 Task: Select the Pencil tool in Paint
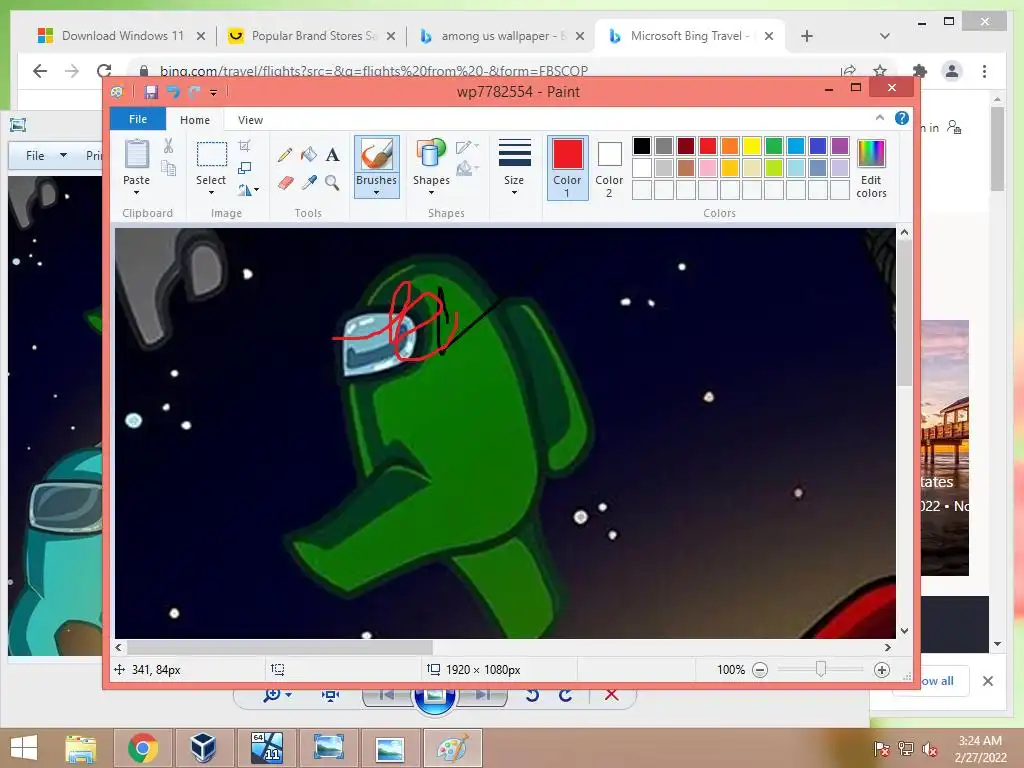(x=285, y=155)
